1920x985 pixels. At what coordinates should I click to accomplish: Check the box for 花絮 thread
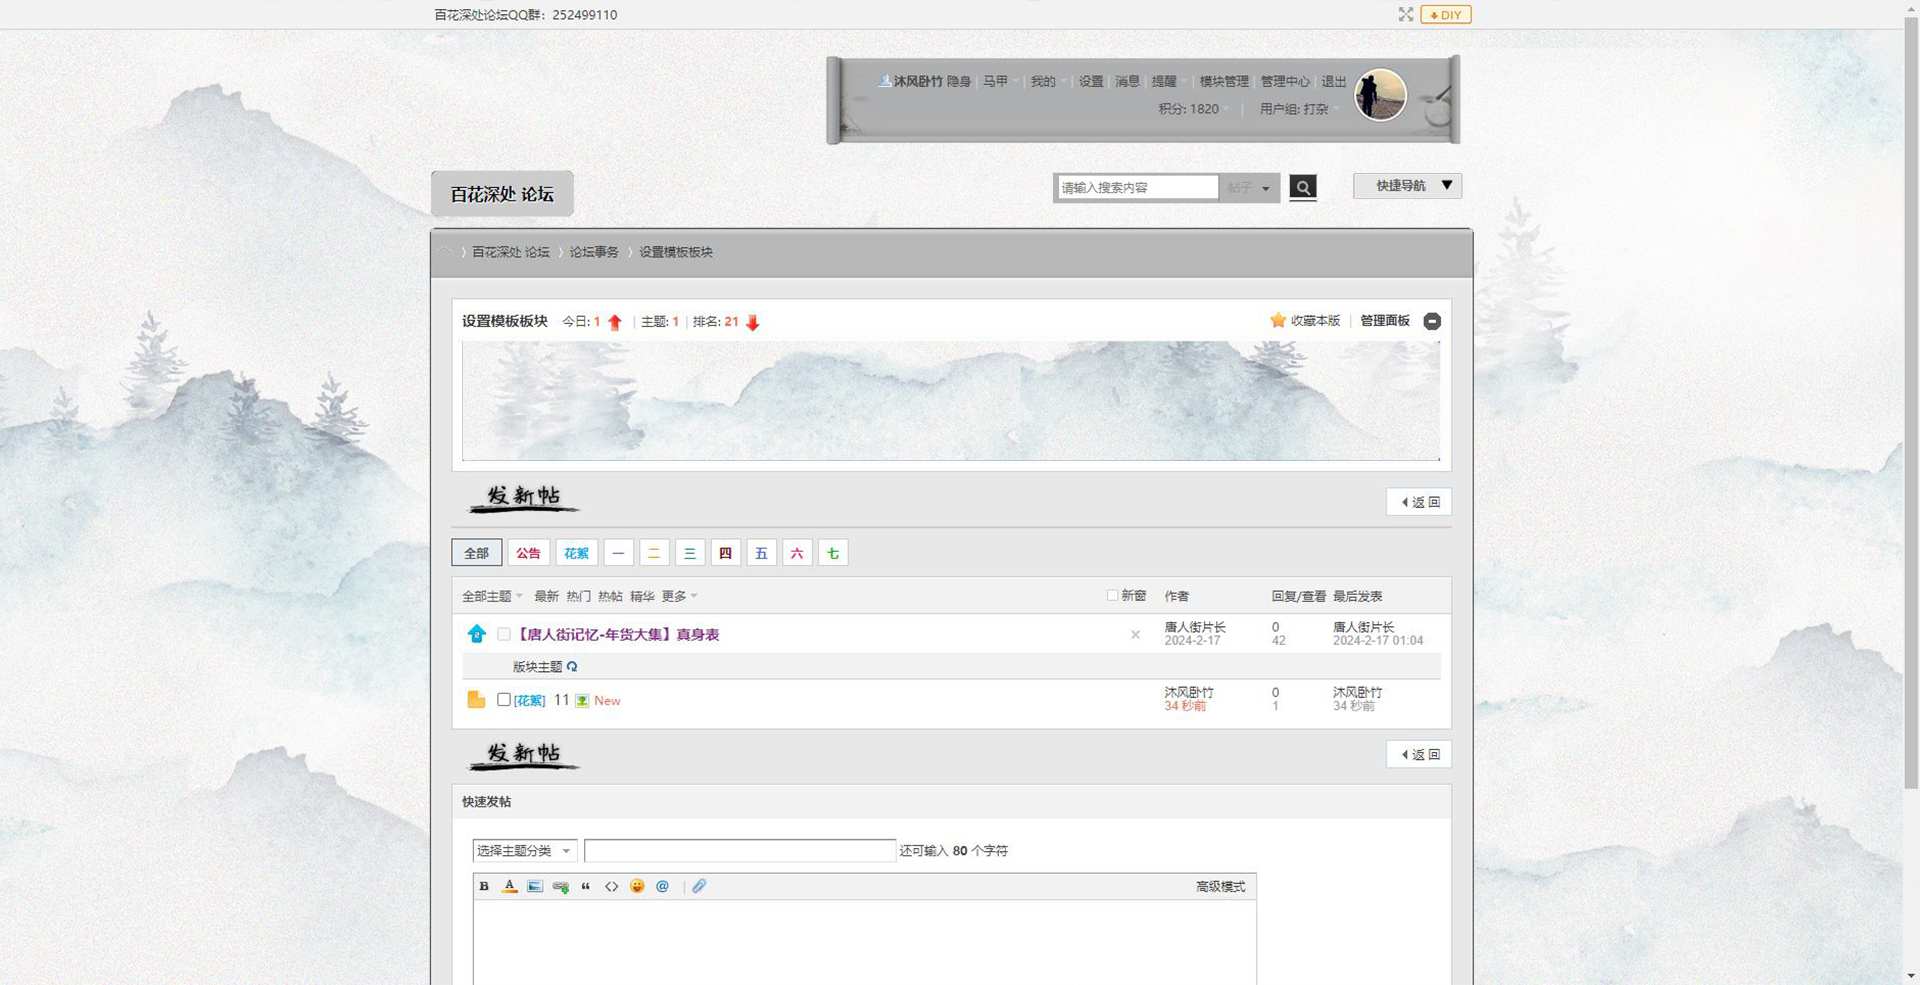point(504,700)
